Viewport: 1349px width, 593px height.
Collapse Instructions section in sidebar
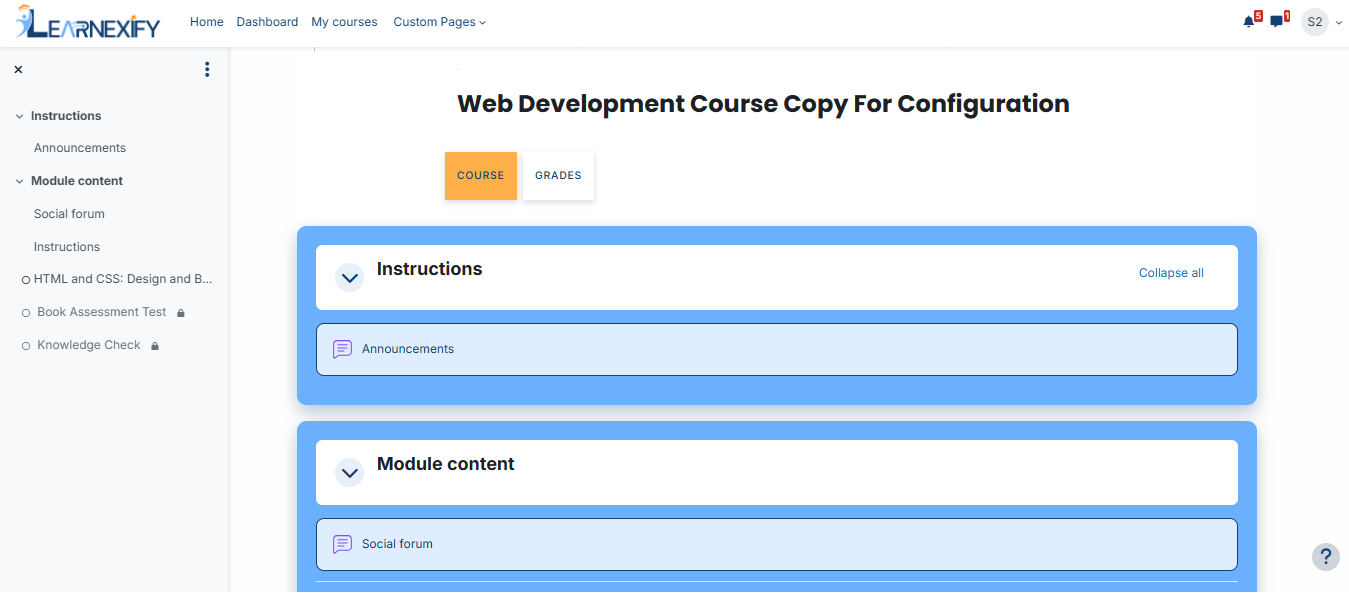tap(19, 117)
